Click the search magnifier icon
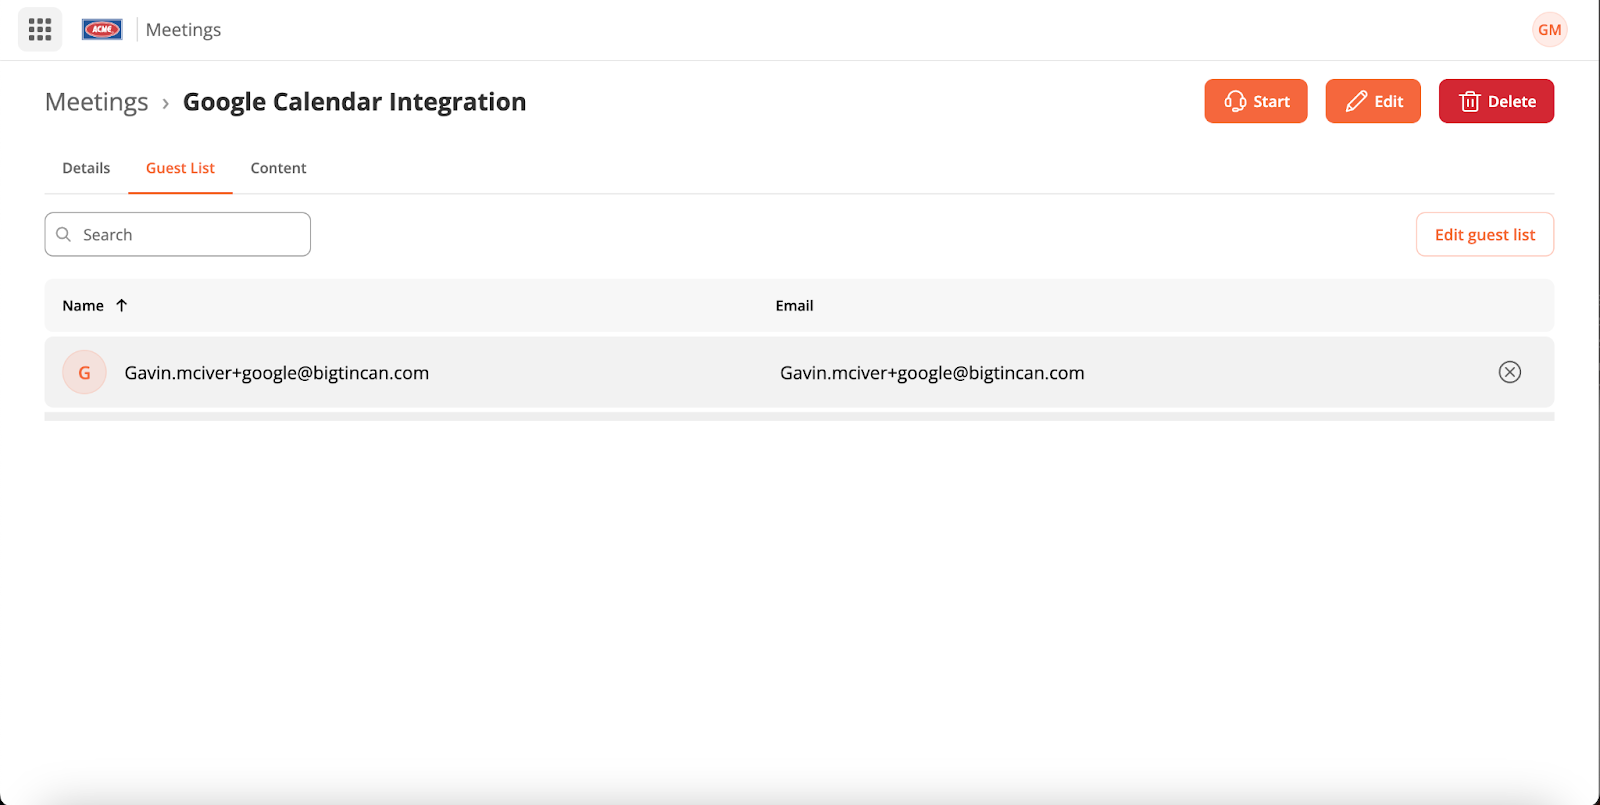 (64, 234)
